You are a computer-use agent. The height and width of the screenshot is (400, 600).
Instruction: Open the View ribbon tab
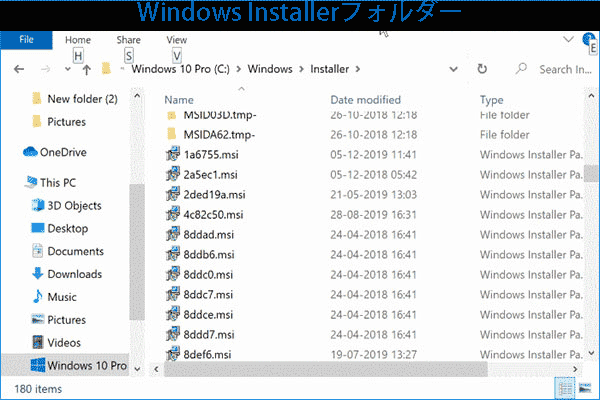coord(176,40)
